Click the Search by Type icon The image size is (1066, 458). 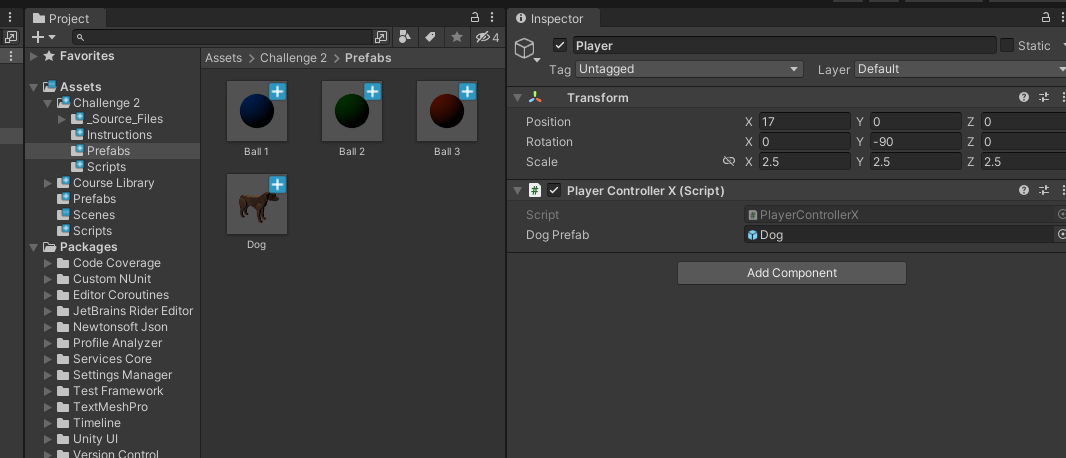[405, 37]
